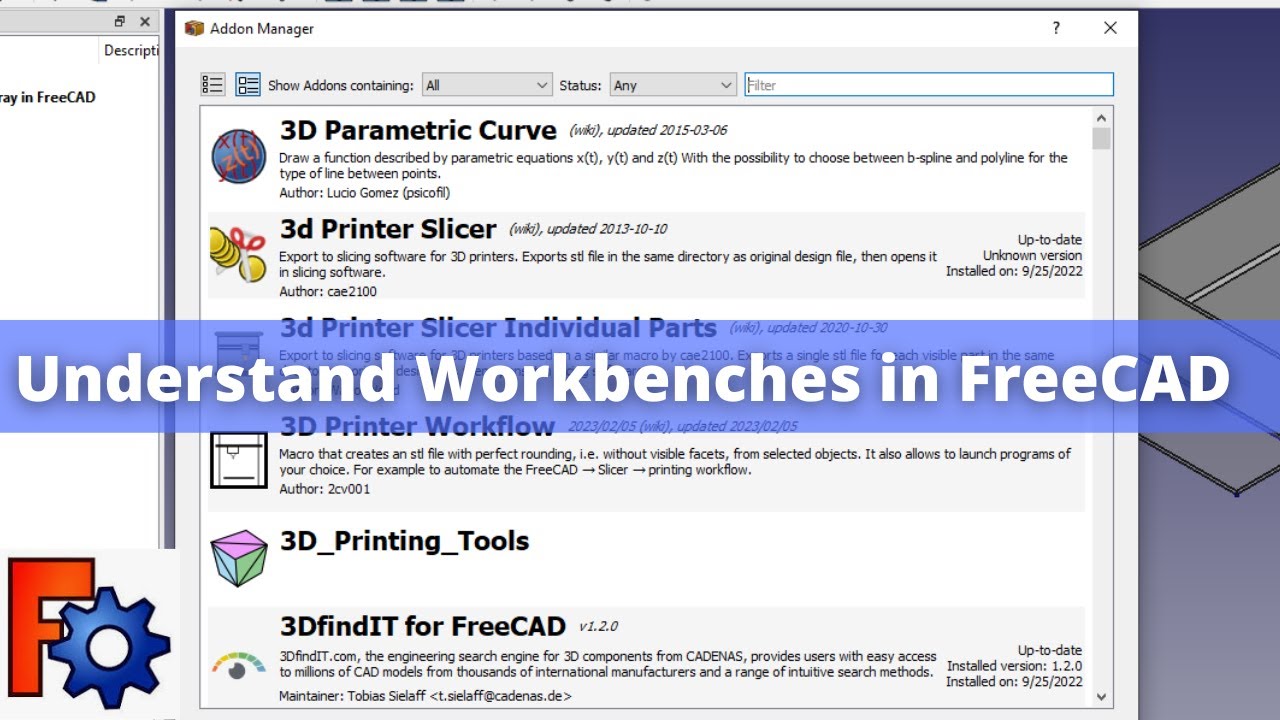Switch to expanded list view icon
This screenshot has height=720, width=1280.
coord(248,85)
